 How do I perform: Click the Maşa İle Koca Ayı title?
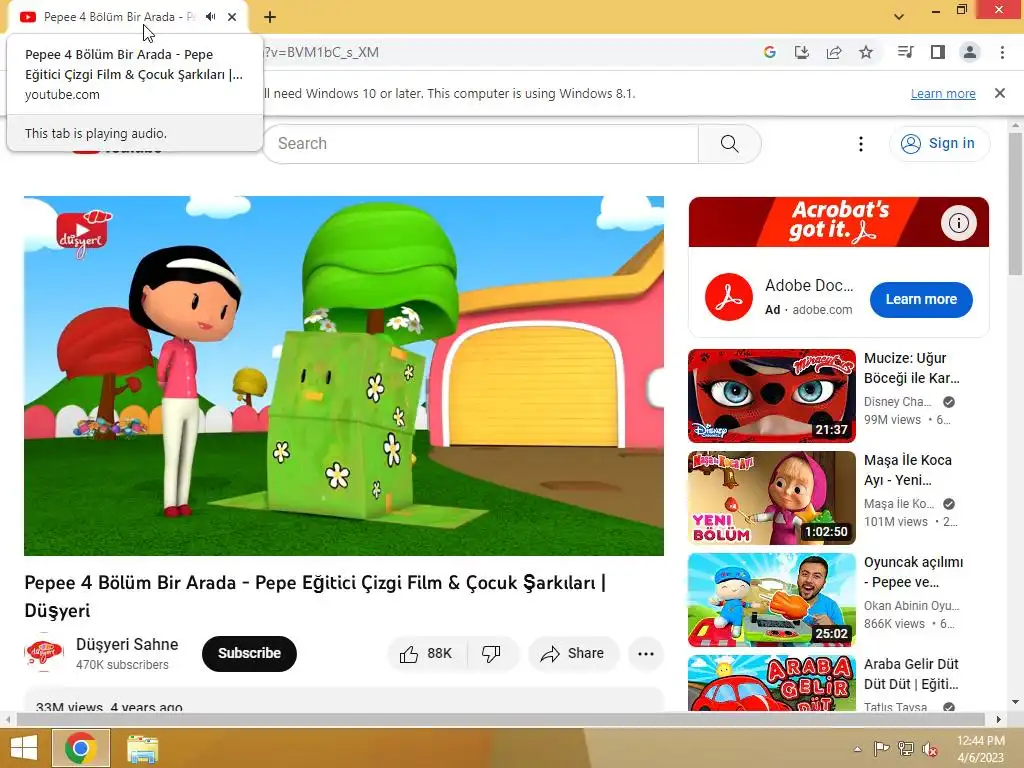pyautogui.click(x=908, y=470)
